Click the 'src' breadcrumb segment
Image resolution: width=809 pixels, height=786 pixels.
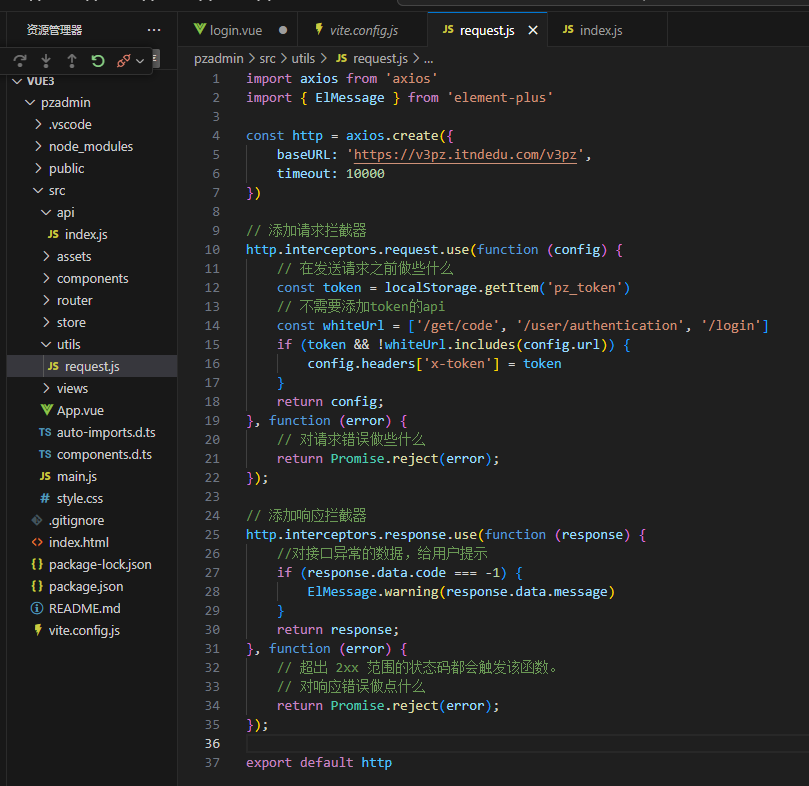pos(267,59)
